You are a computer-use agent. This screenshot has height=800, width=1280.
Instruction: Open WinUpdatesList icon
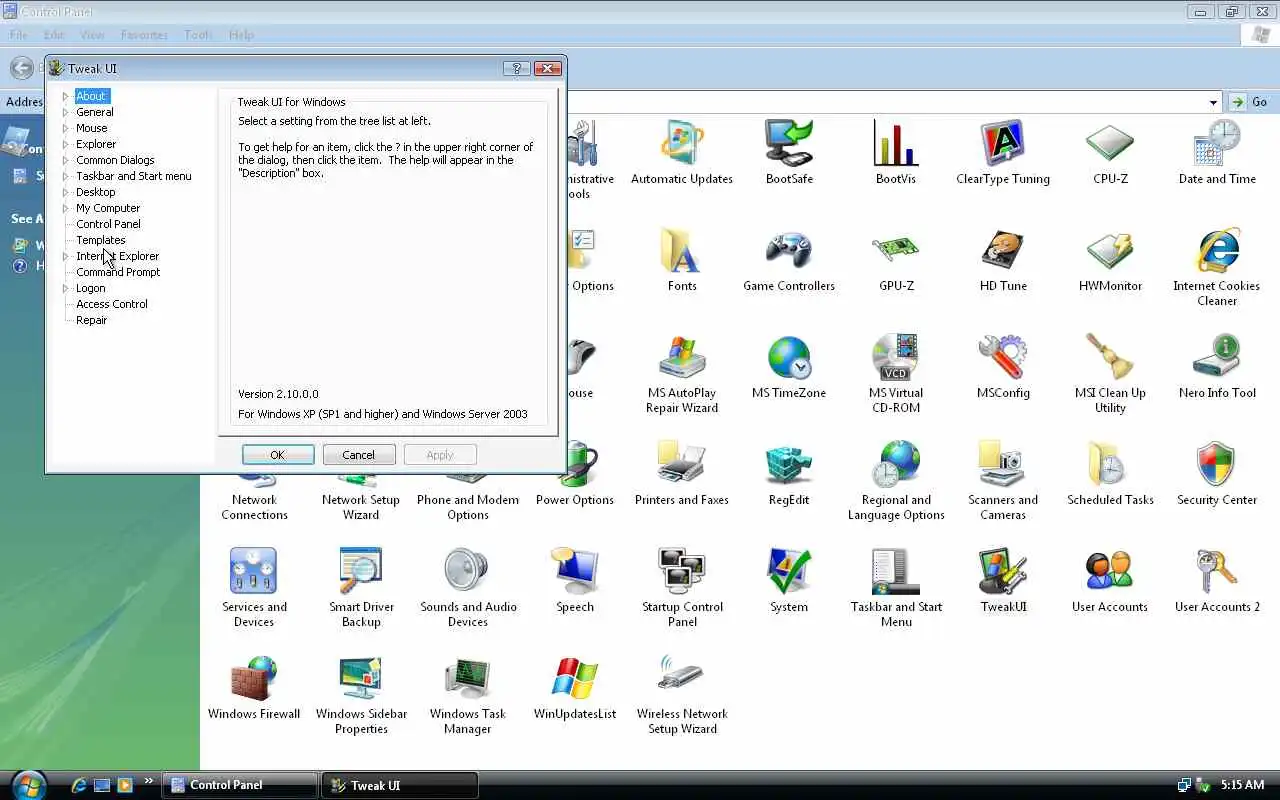point(575,678)
